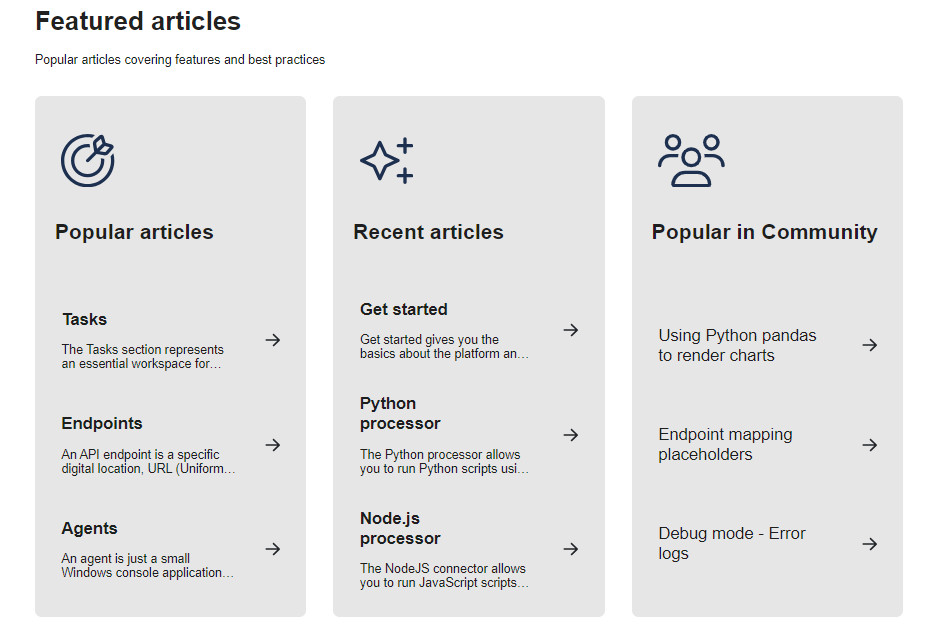Screen dimensions: 944x643
Task: Open Using Python pandas to render charts
Action: (737, 345)
